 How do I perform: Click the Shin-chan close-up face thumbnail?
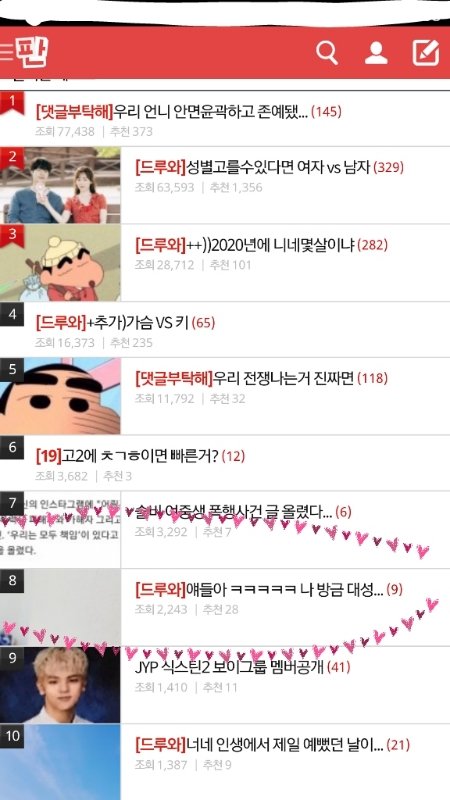click(60, 396)
